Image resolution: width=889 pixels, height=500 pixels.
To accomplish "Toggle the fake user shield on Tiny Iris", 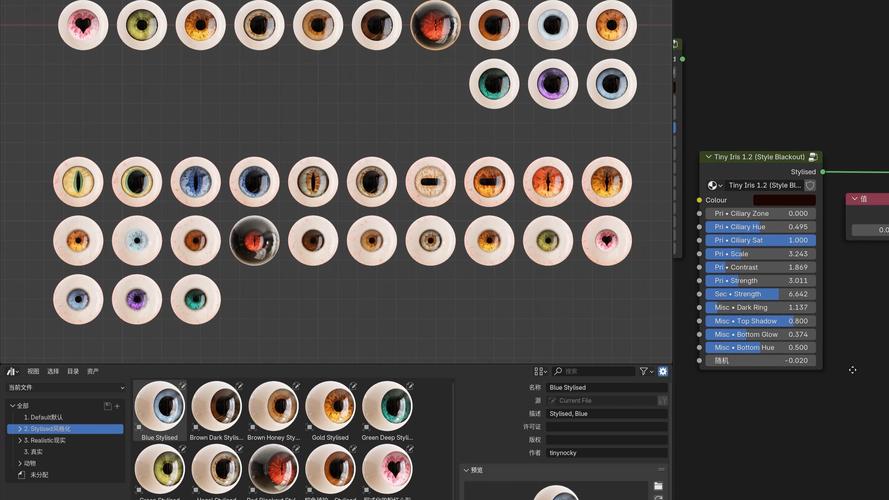I will click(x=810, y=185).
